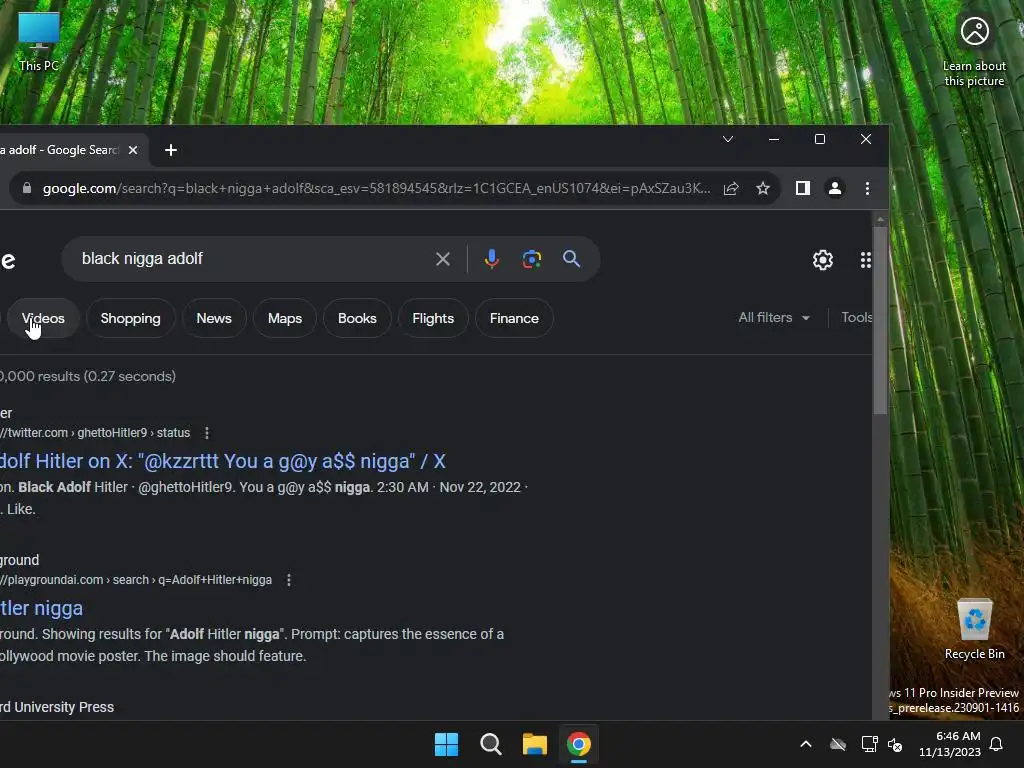Click the page vertical scrollbar thumb
The width and height of the screenshot is (1024, 768).
coord(880,320)
